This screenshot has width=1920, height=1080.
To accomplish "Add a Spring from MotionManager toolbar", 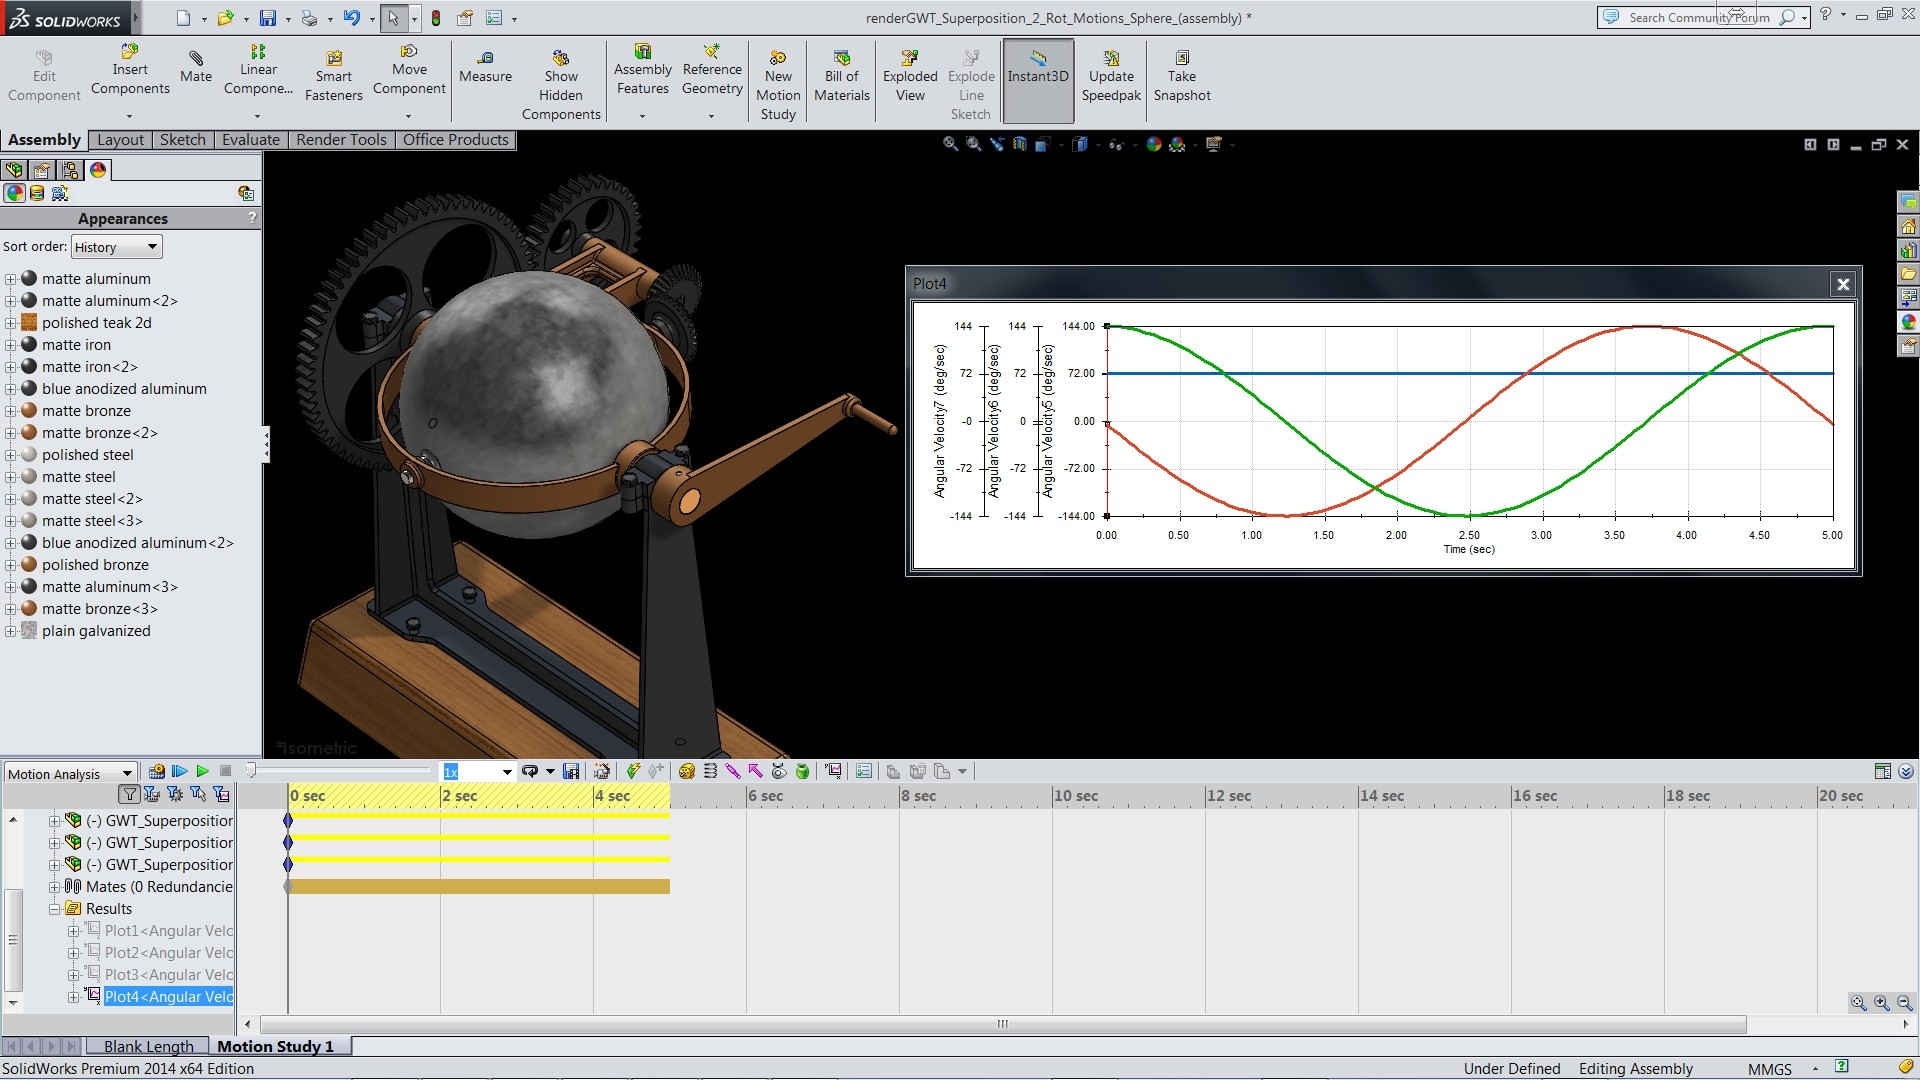I will click(710, 771).
